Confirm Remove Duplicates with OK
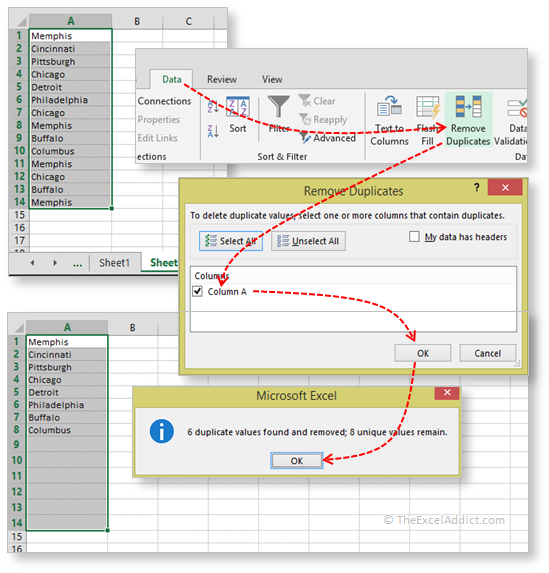This screenshot has height=573, width=549. coord(423,353)
